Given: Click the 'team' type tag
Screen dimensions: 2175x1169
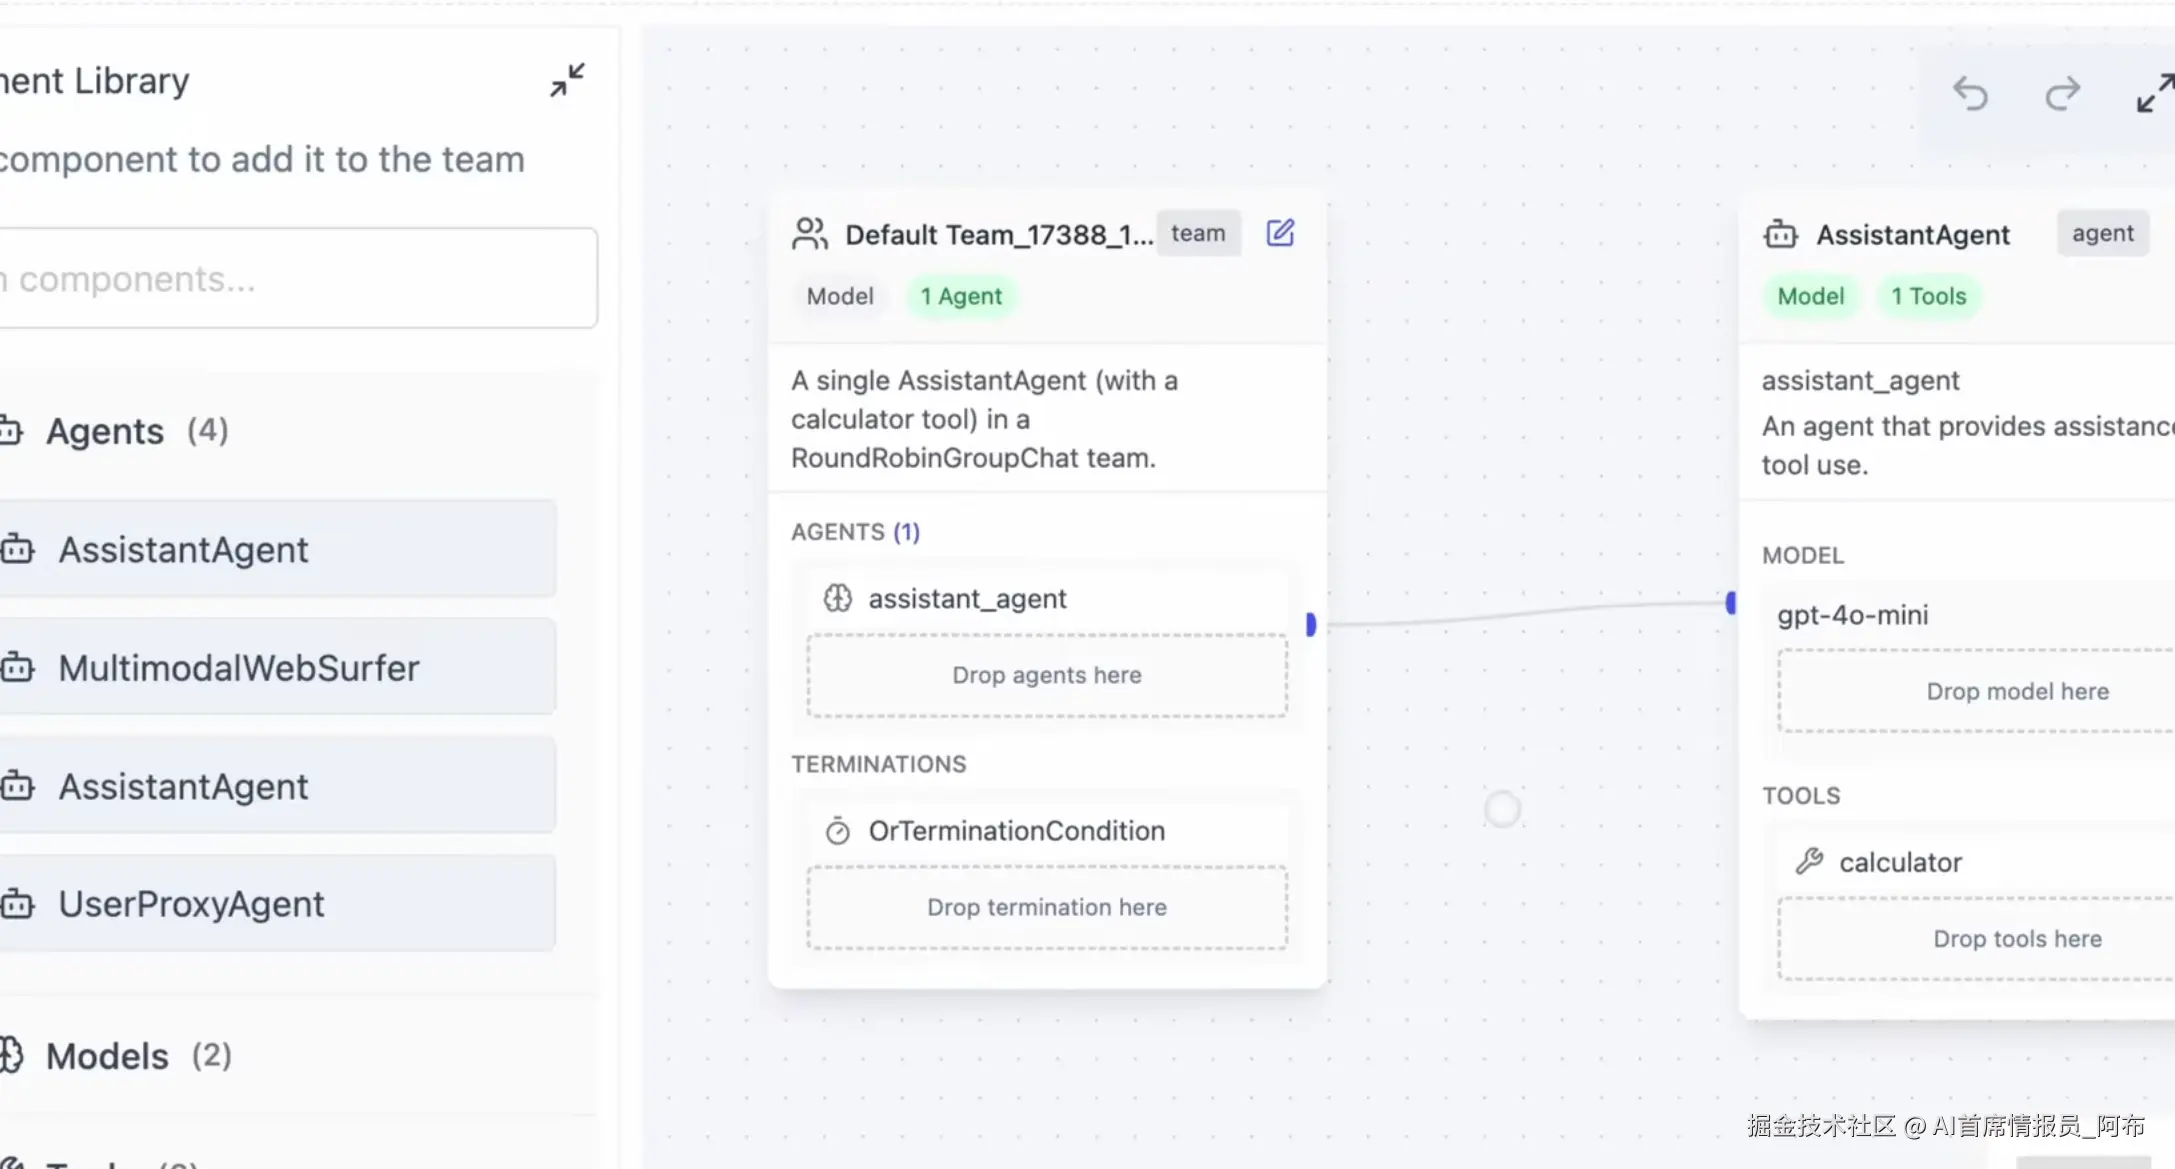Looking at the screenshot, I should (x=1198, y=233).
